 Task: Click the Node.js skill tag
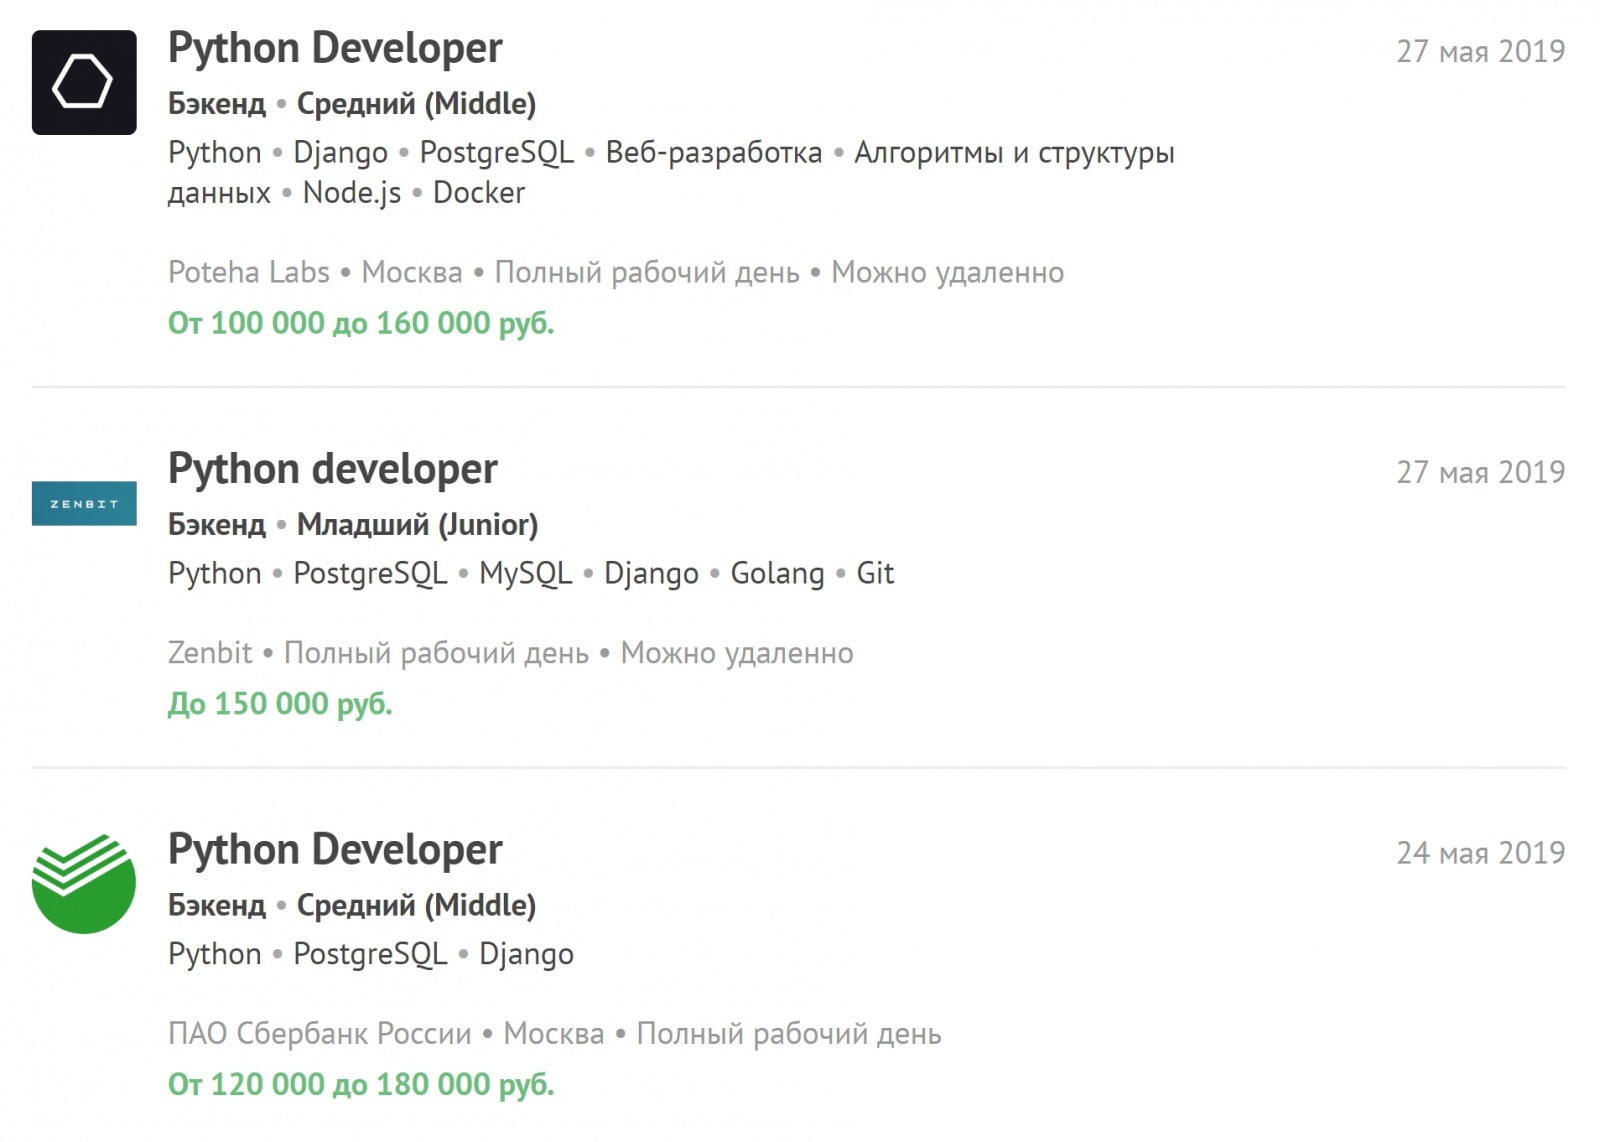tap(349, 192)
